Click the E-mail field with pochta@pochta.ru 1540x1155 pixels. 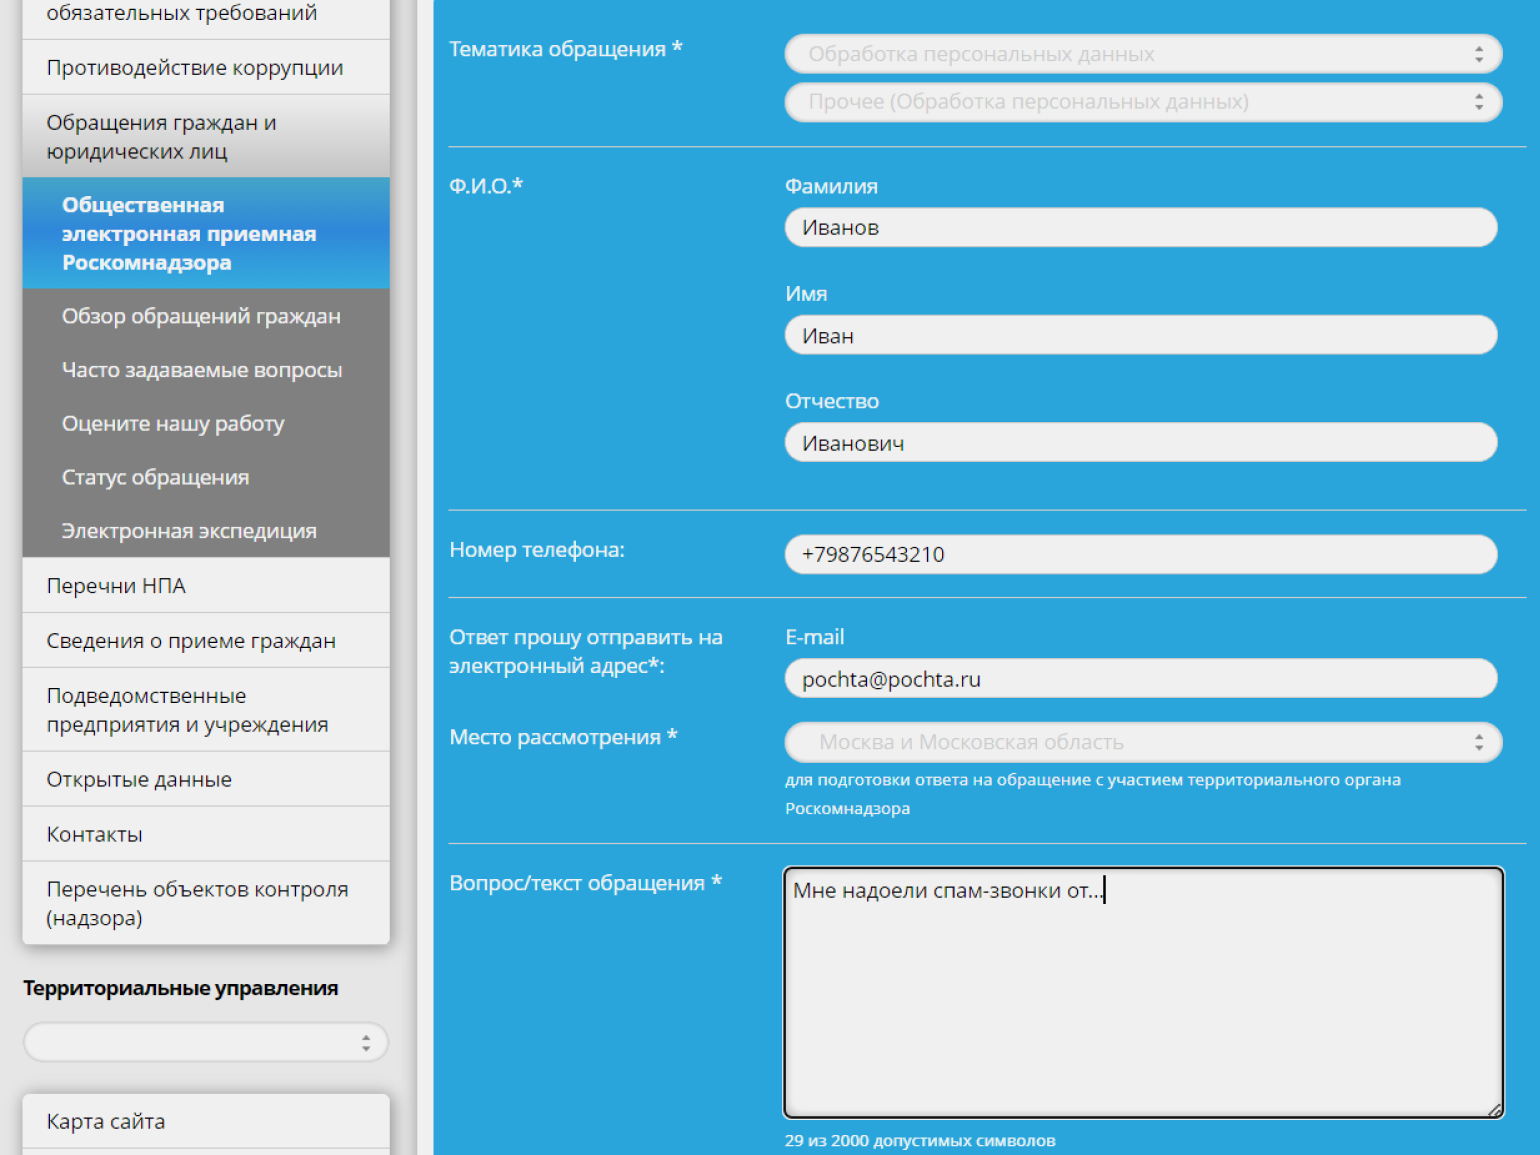point(1140,679)
